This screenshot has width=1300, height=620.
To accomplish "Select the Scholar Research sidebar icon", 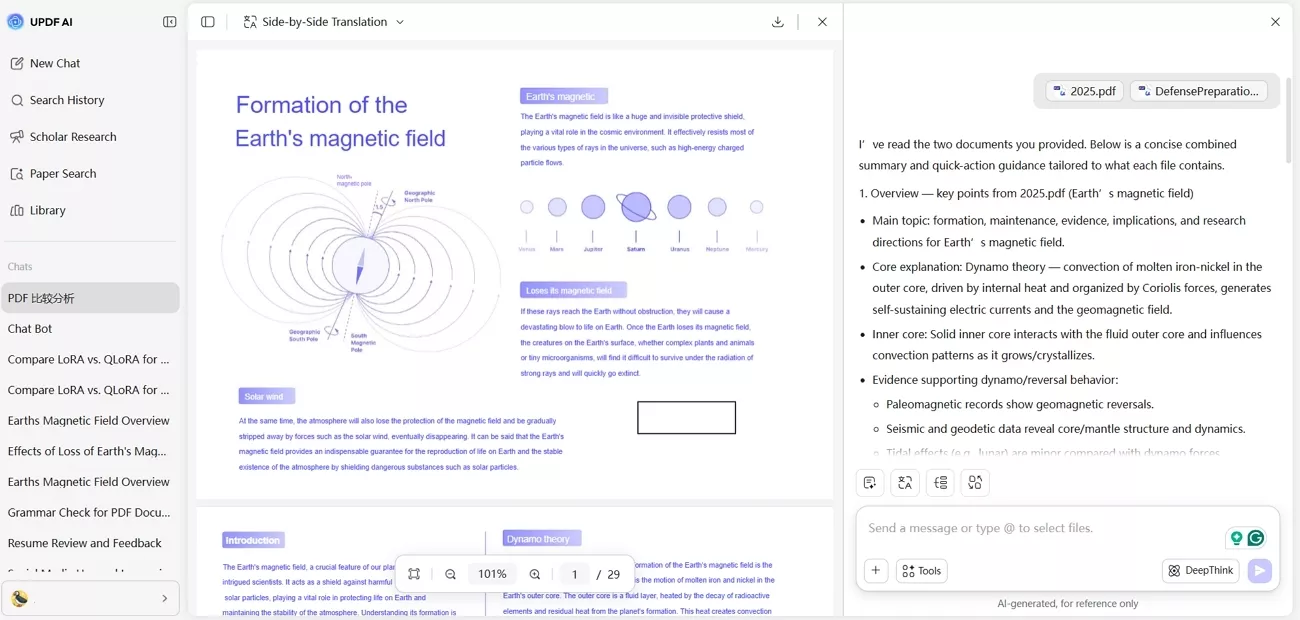I will click(18, 136).
